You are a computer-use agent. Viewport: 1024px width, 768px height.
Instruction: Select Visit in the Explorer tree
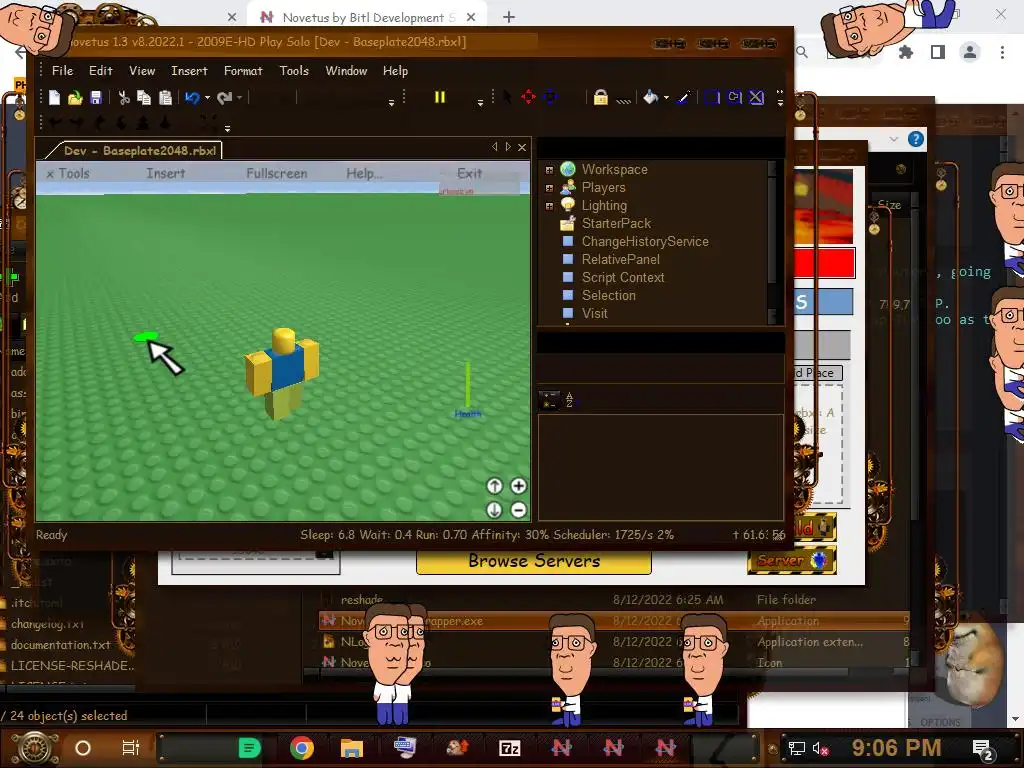594,313
